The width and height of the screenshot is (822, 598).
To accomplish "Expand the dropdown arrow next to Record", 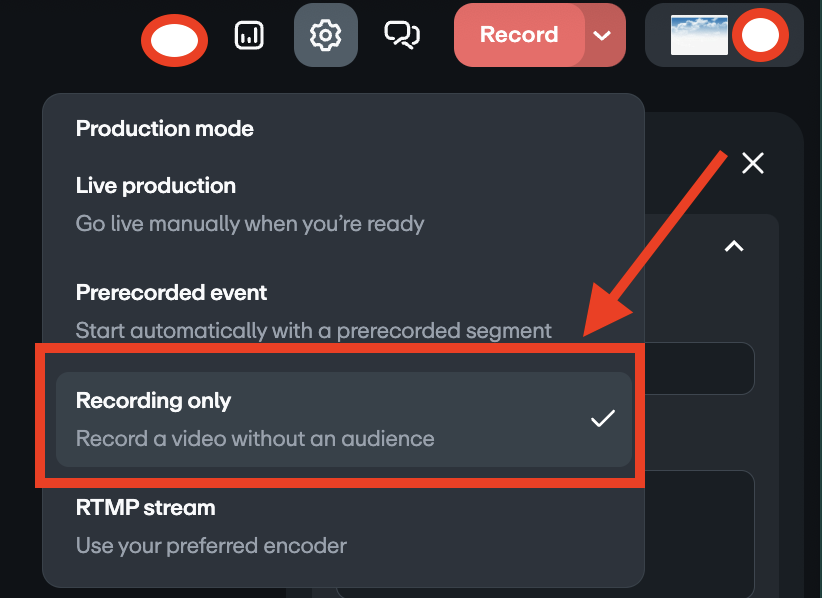I will [602, 35].
